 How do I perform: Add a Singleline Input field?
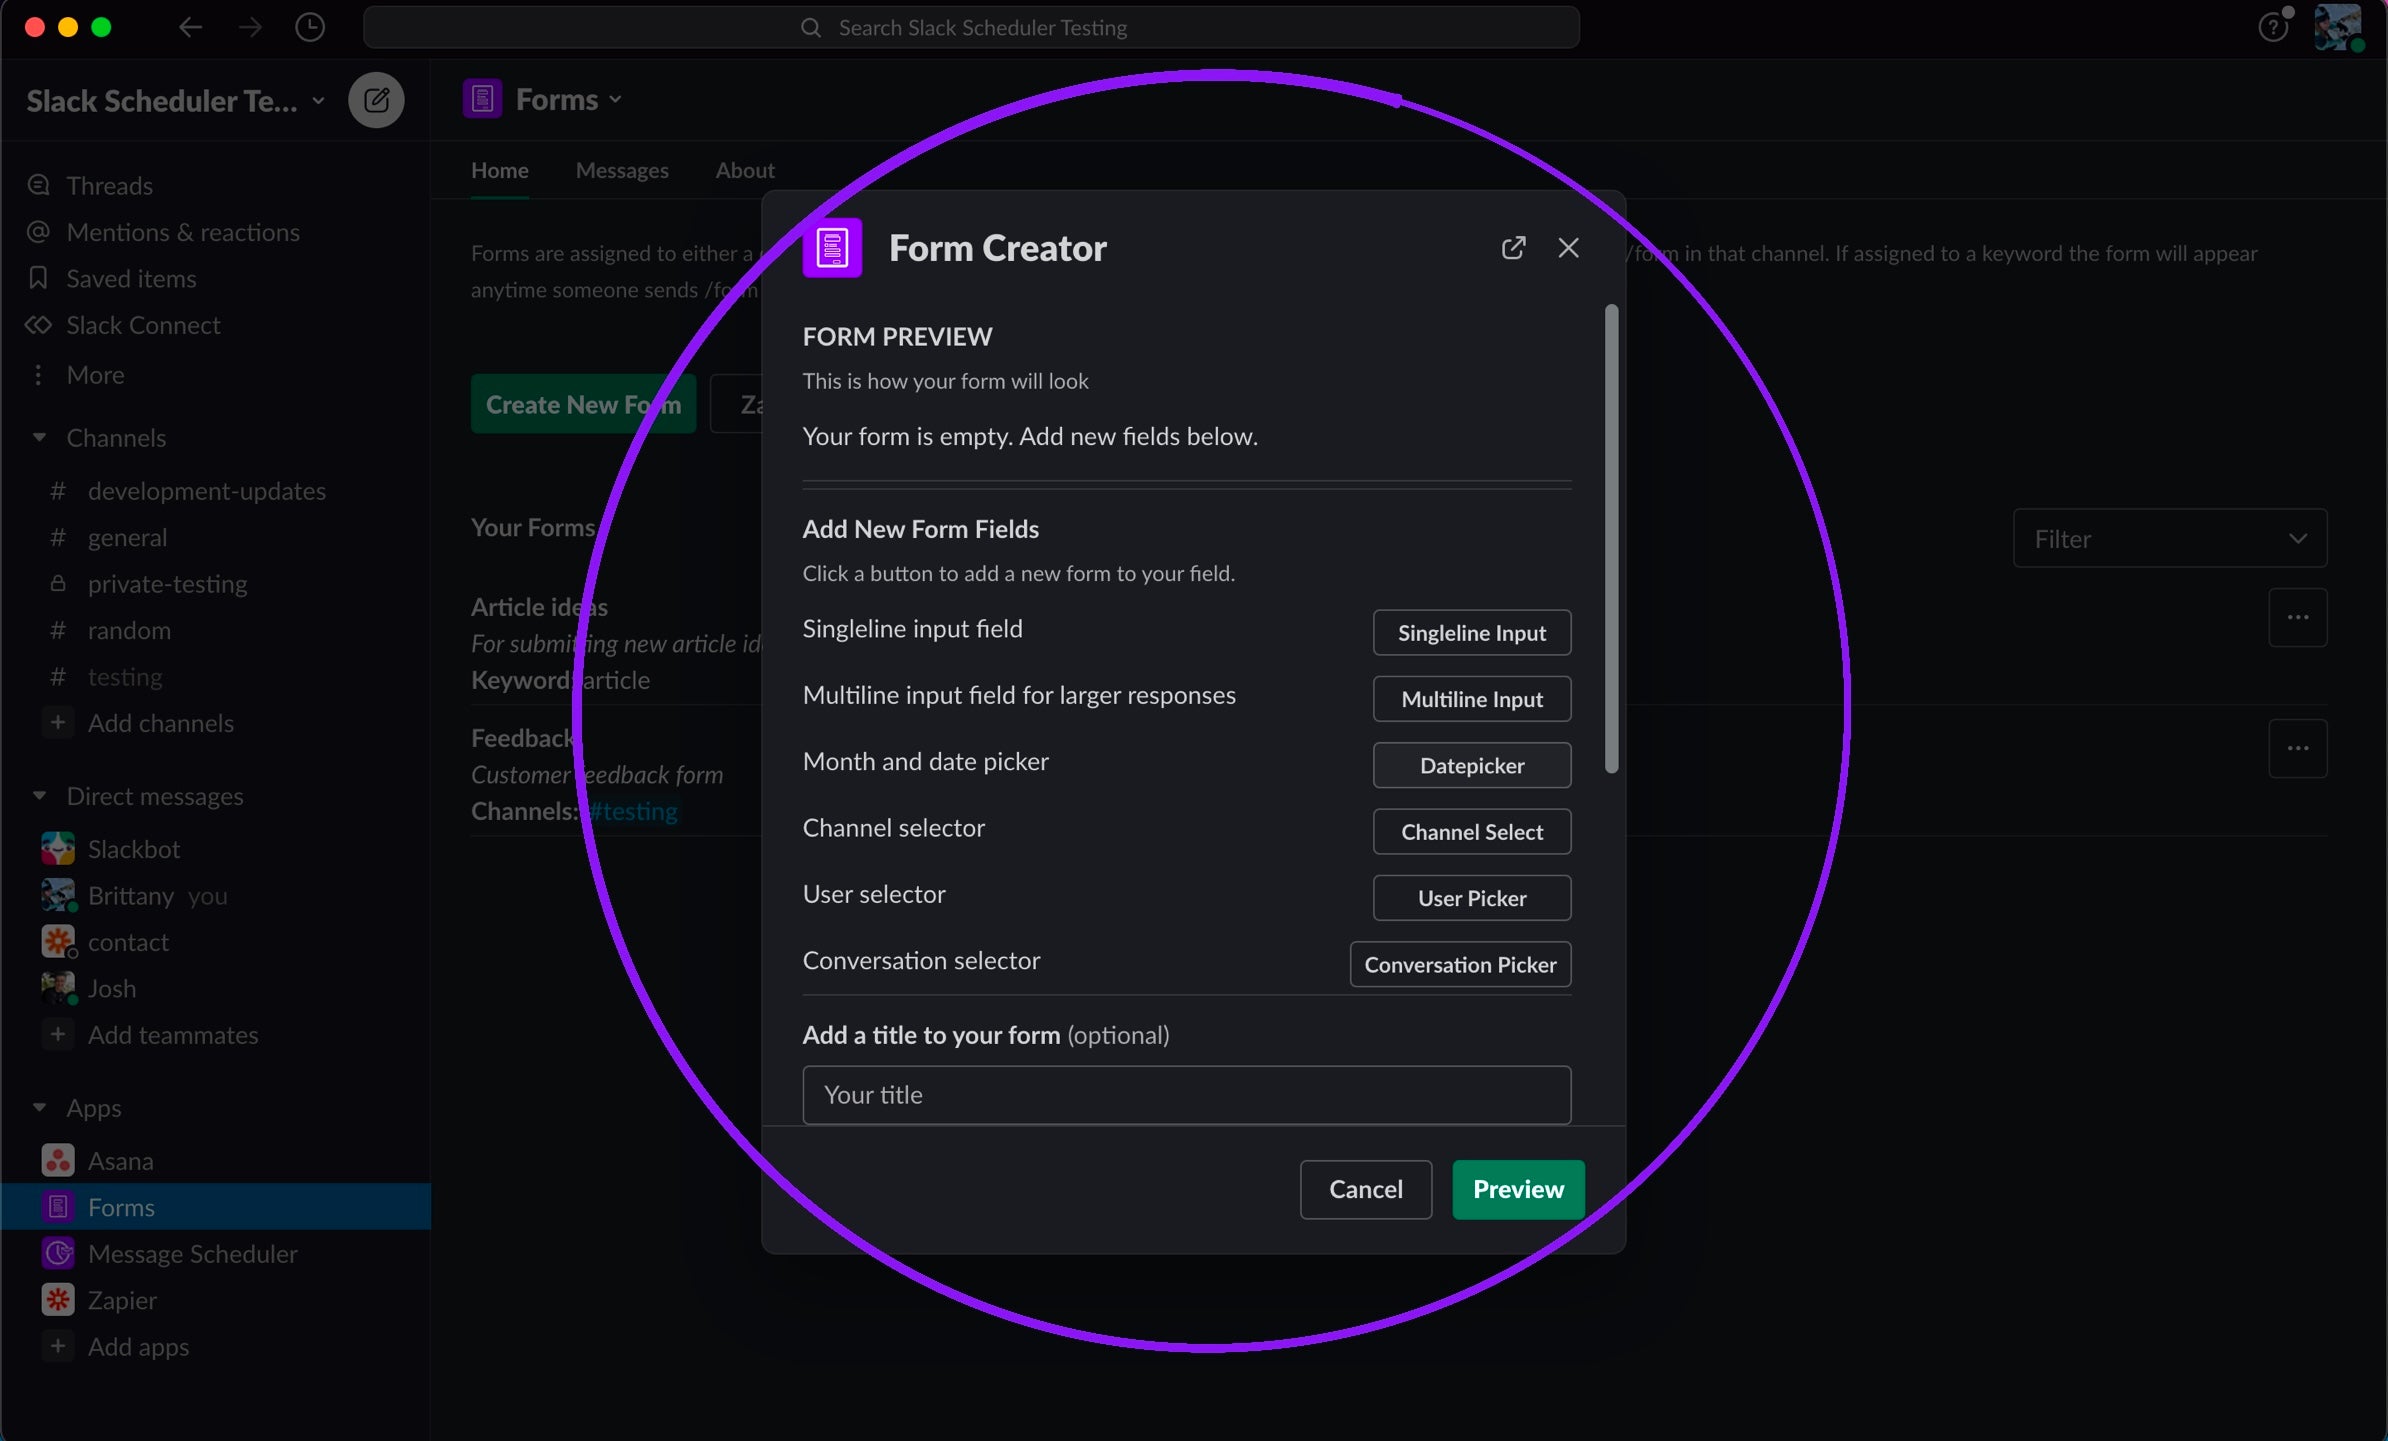click(1471, 633)
